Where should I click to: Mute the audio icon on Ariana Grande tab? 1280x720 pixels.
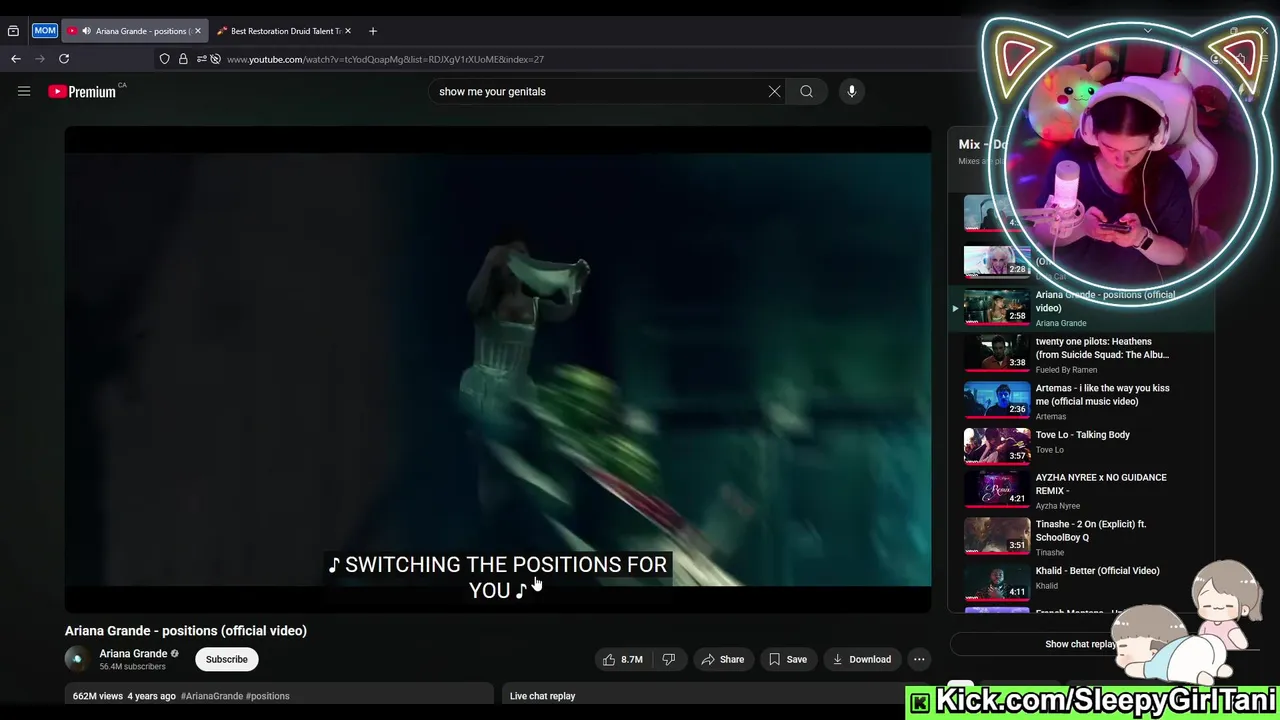86,31
